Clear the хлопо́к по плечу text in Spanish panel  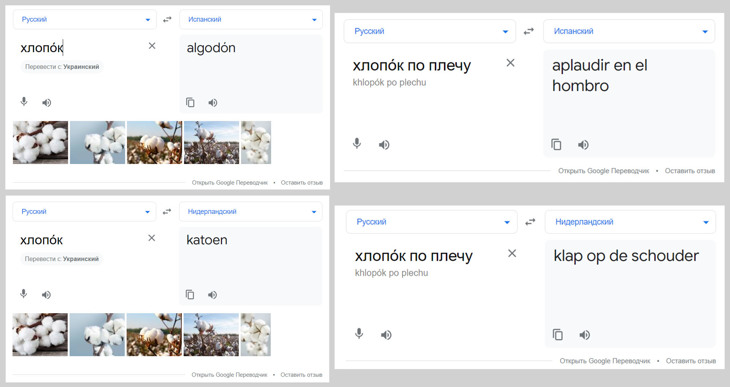[x=510, y=63]
